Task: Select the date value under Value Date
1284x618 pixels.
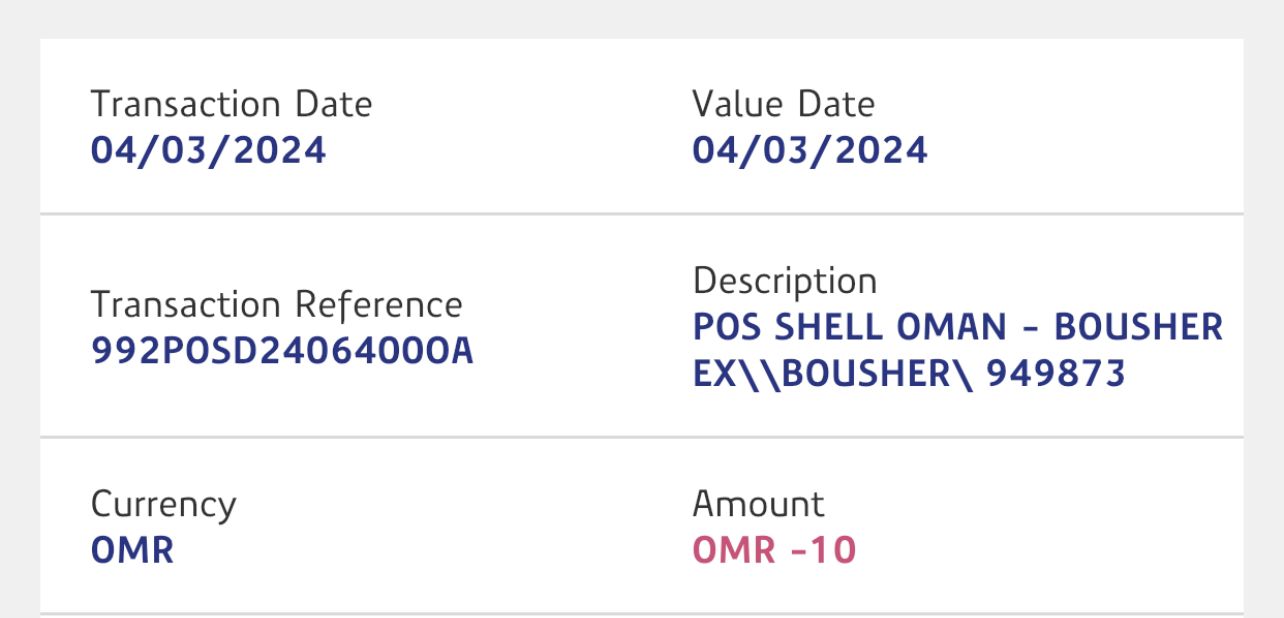Action: pyautogui.click(x=809, y=151)
